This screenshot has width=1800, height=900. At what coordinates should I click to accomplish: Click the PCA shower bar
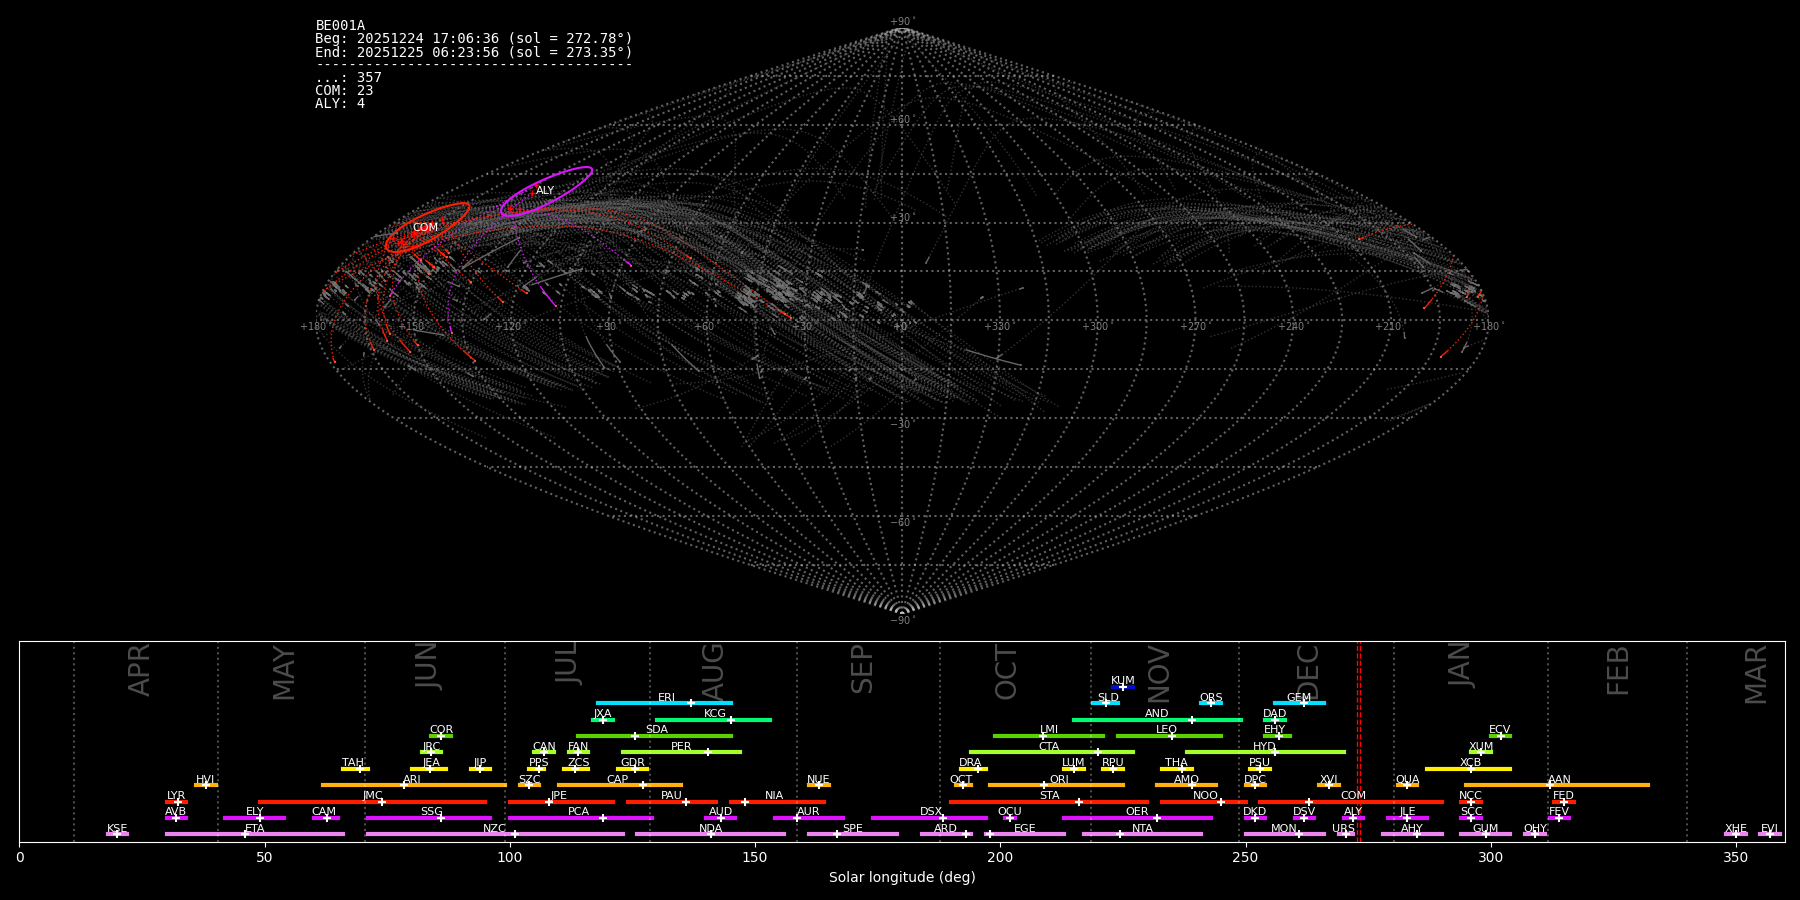(580, 818)
